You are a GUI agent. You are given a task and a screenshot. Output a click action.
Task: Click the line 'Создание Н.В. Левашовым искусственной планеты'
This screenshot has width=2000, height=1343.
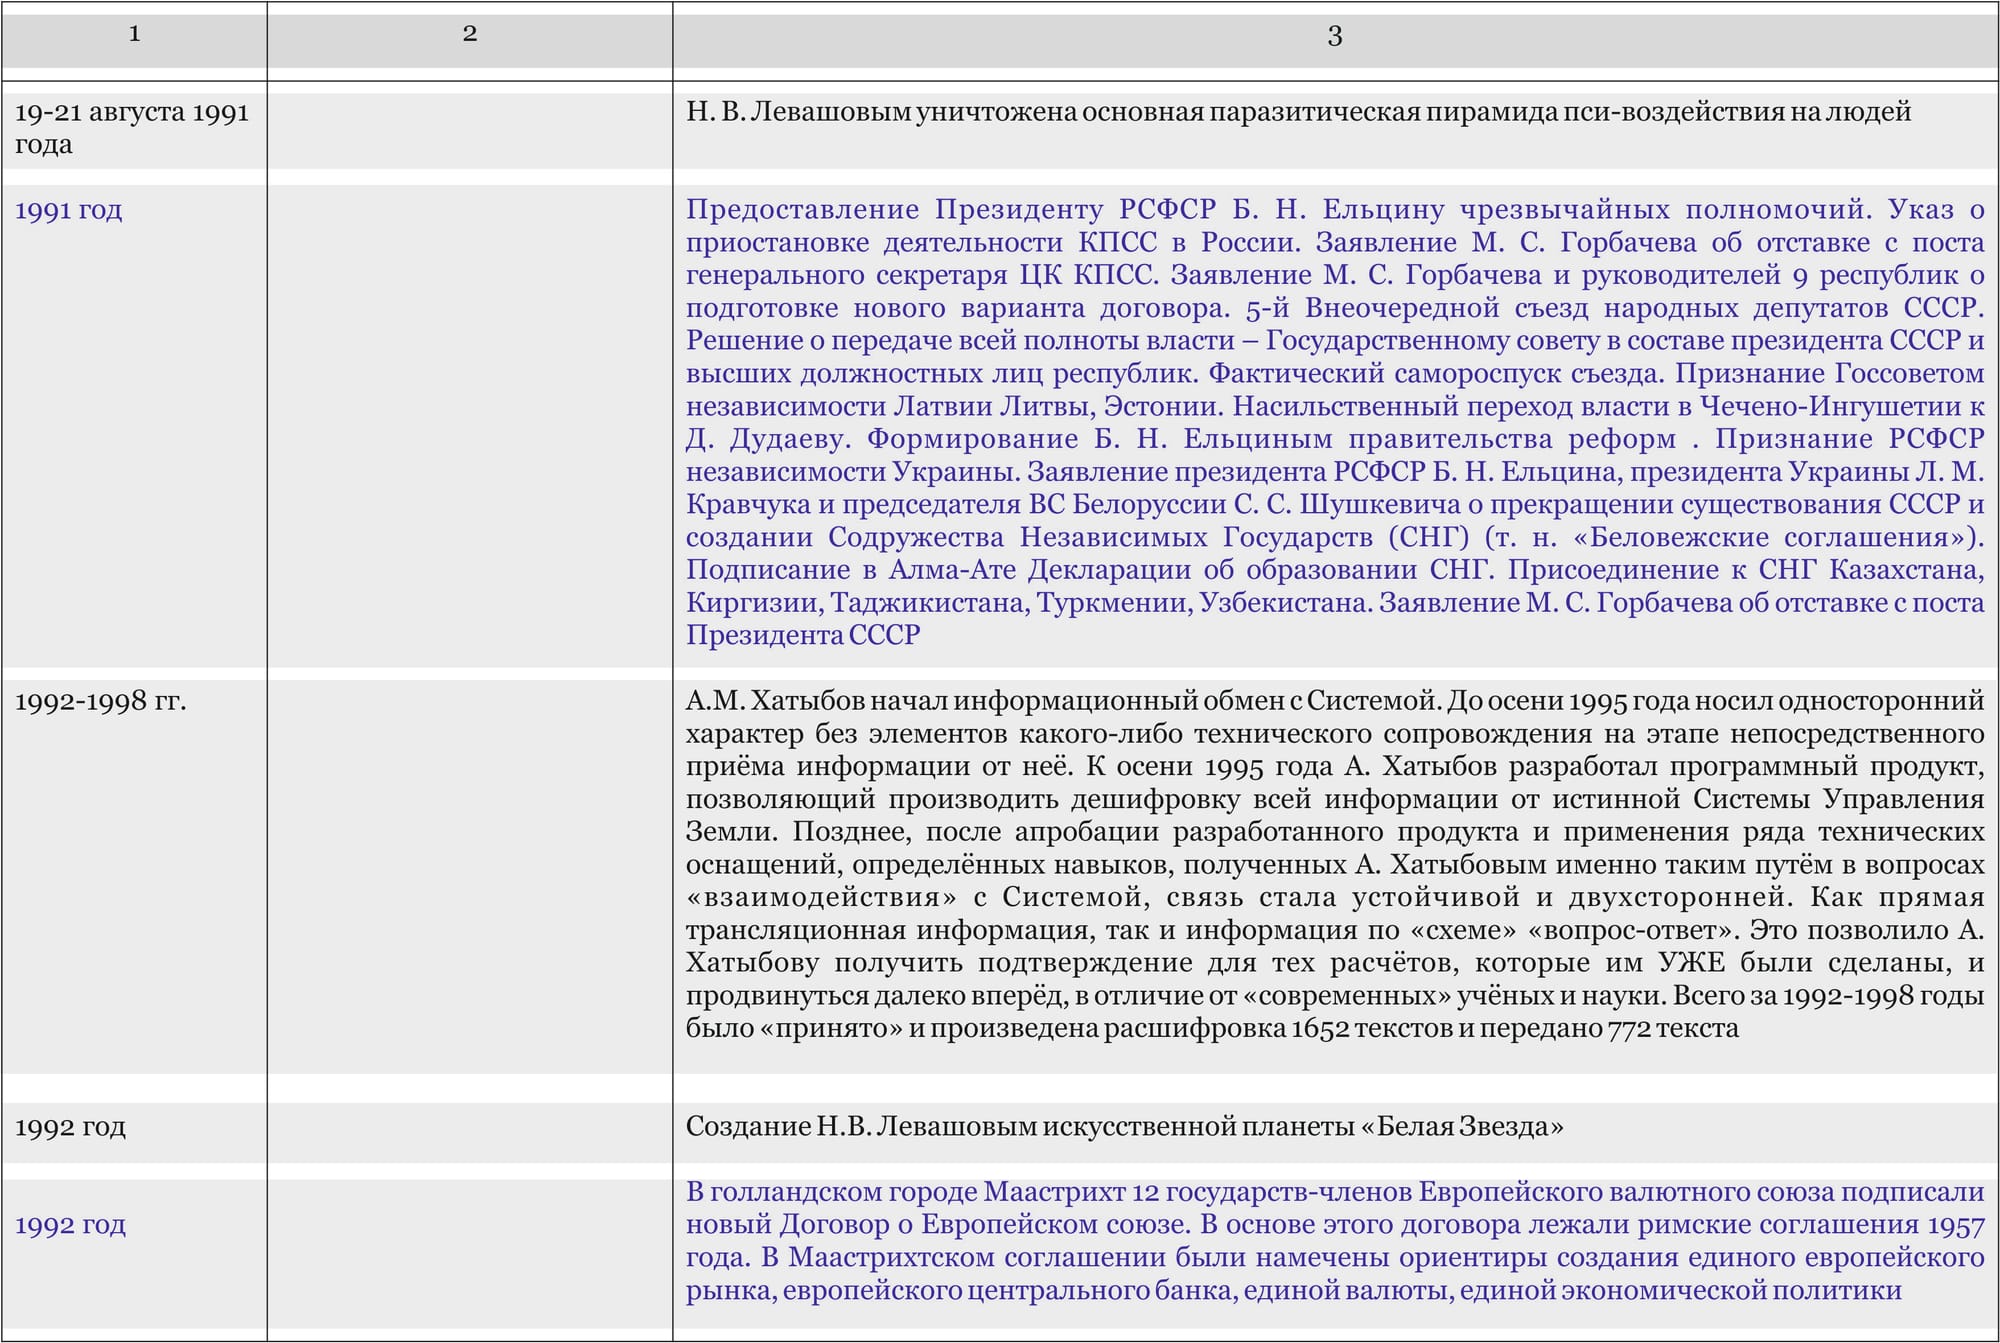point(1125,1127)
